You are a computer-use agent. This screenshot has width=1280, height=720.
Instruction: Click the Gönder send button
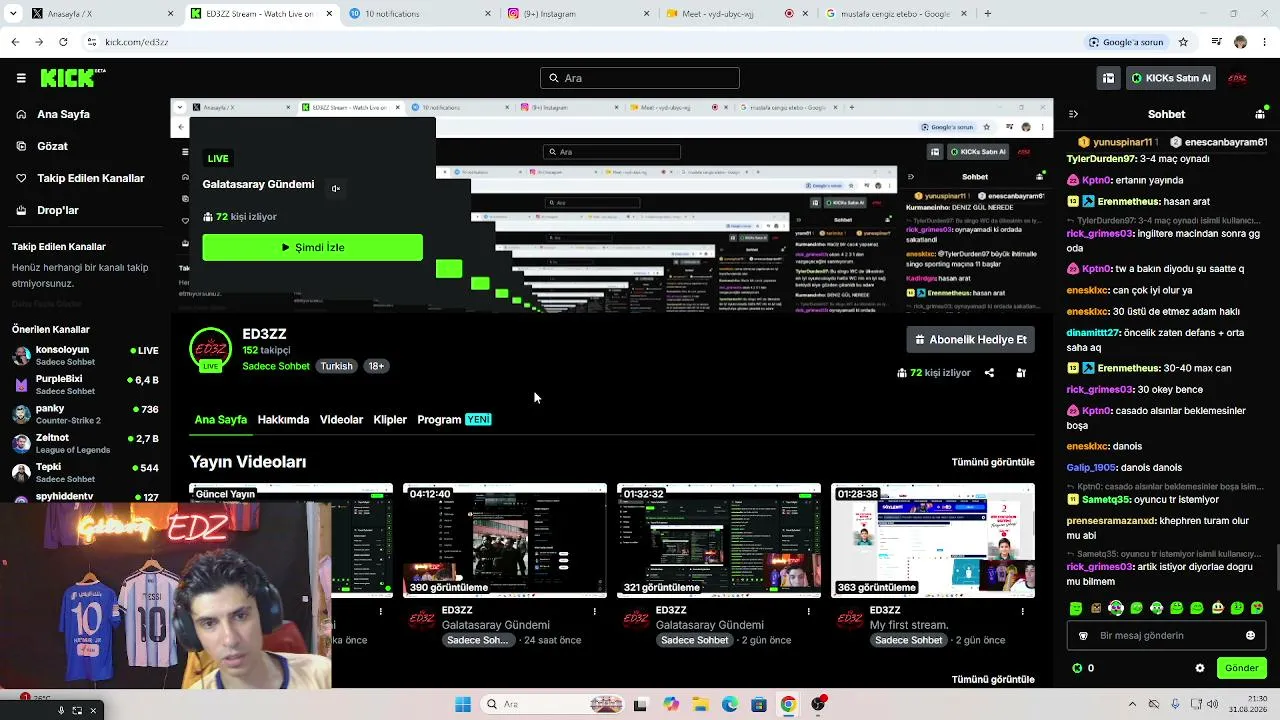1241,668
